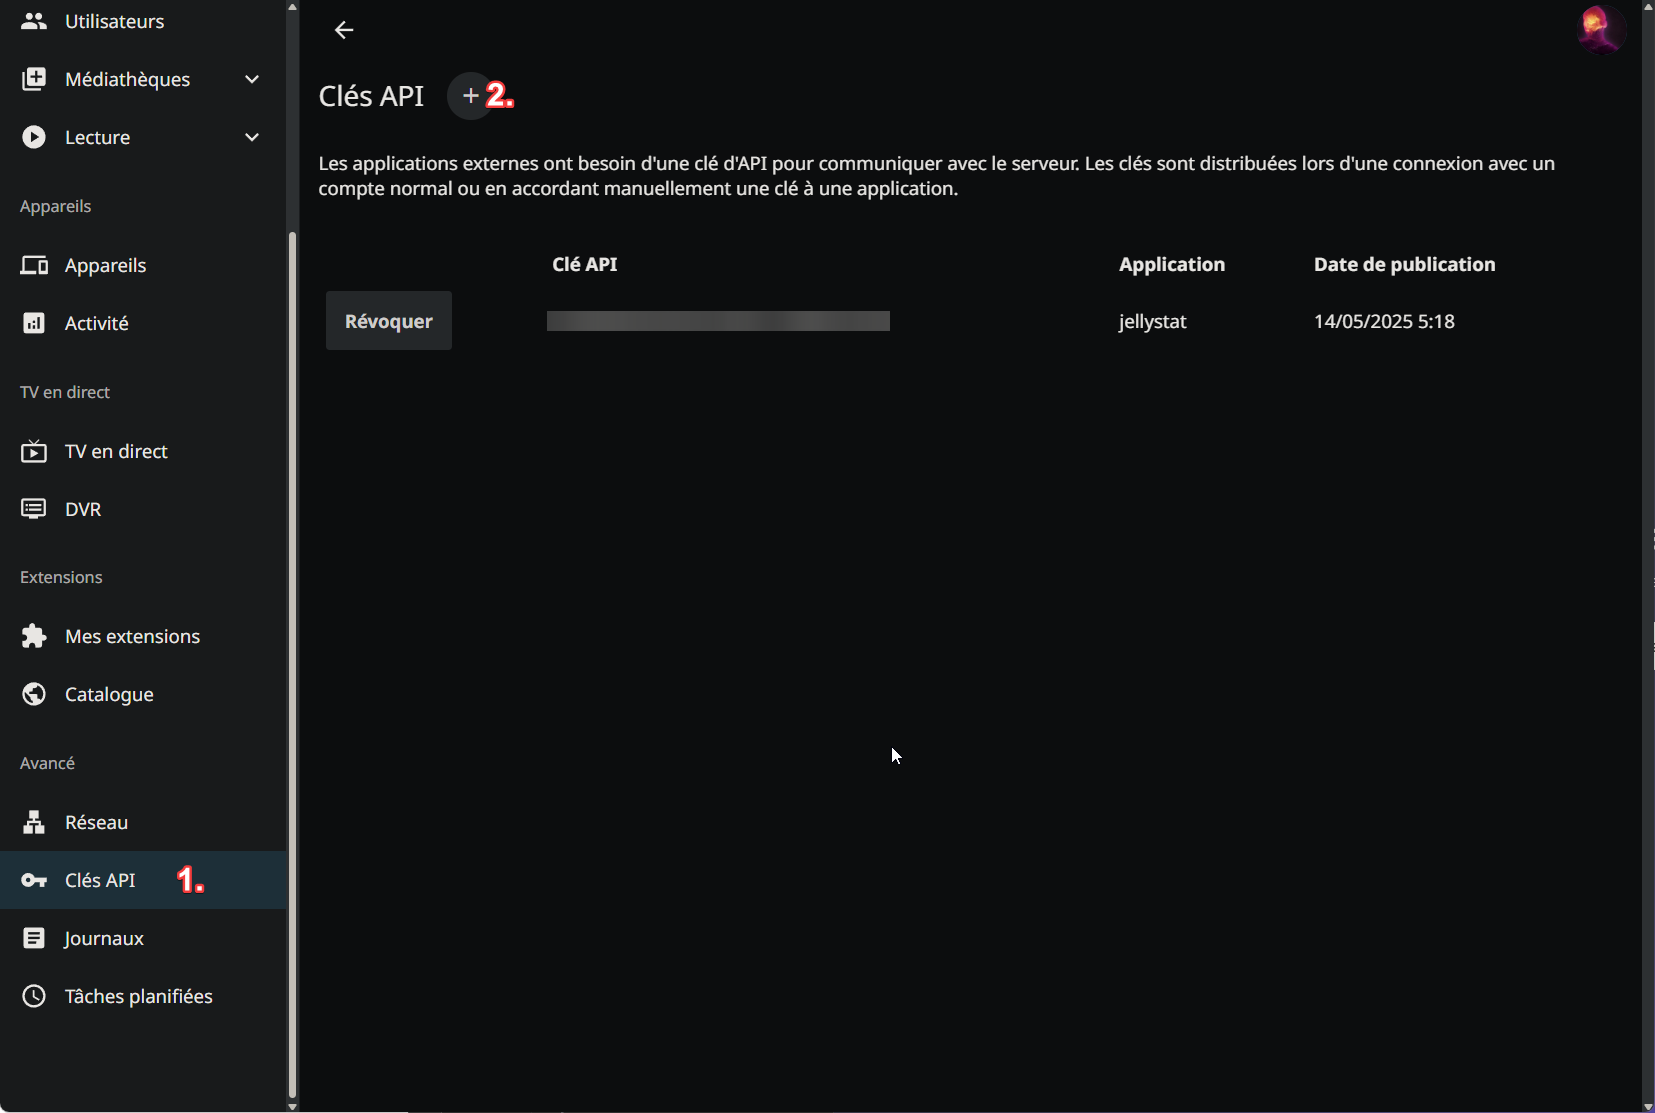Click the Catalogue globe icon
The image size is (1655, 1113).
pos(34,694)
